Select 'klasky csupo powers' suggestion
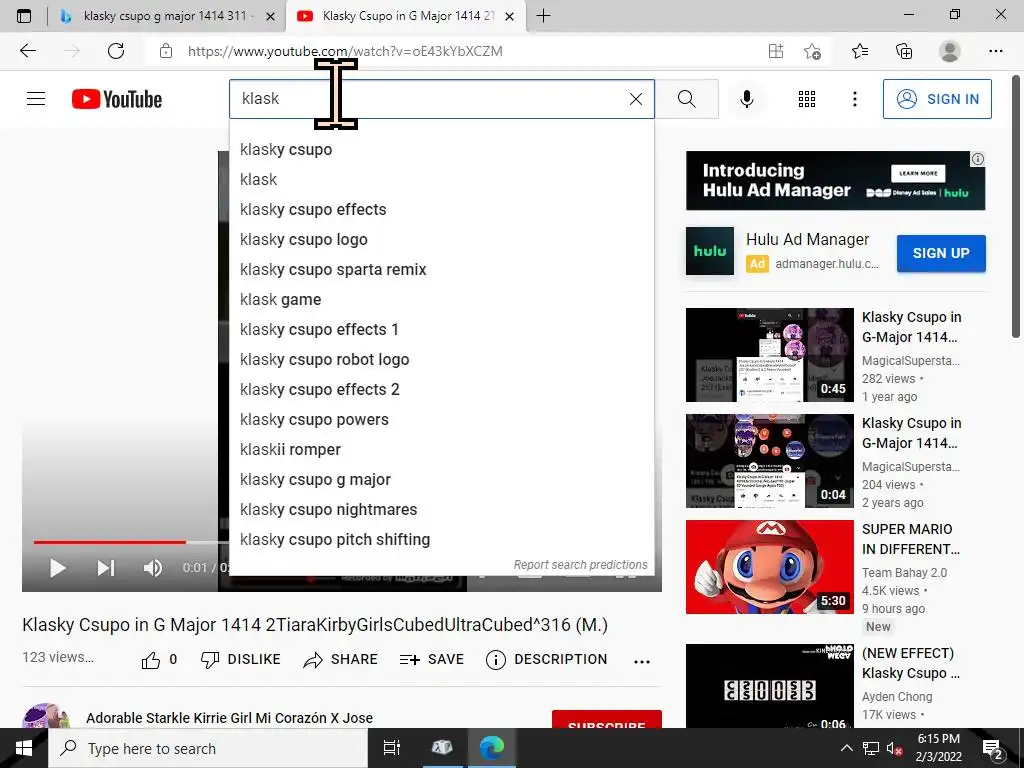This screenshot has width=1024, height=768. [x=441, y=420]
